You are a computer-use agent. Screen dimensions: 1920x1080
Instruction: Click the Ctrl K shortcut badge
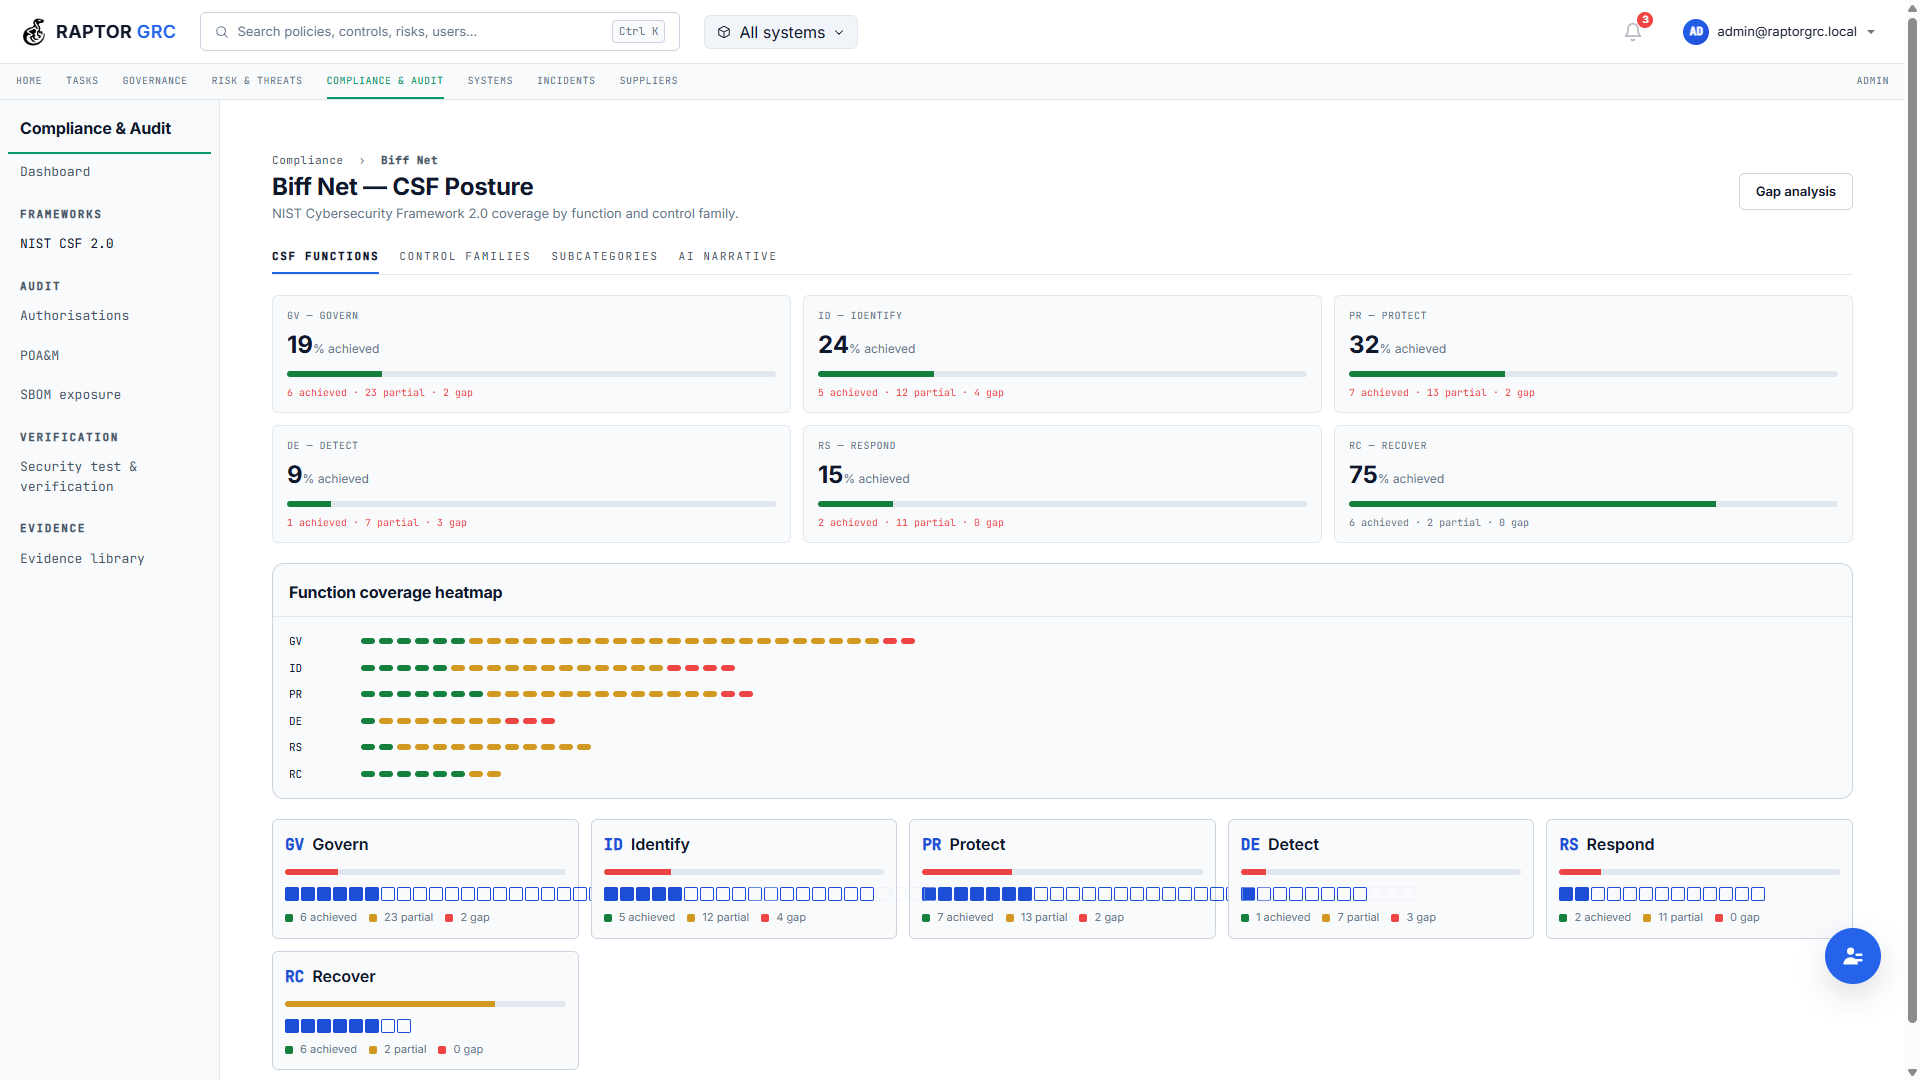click(639, 32)
